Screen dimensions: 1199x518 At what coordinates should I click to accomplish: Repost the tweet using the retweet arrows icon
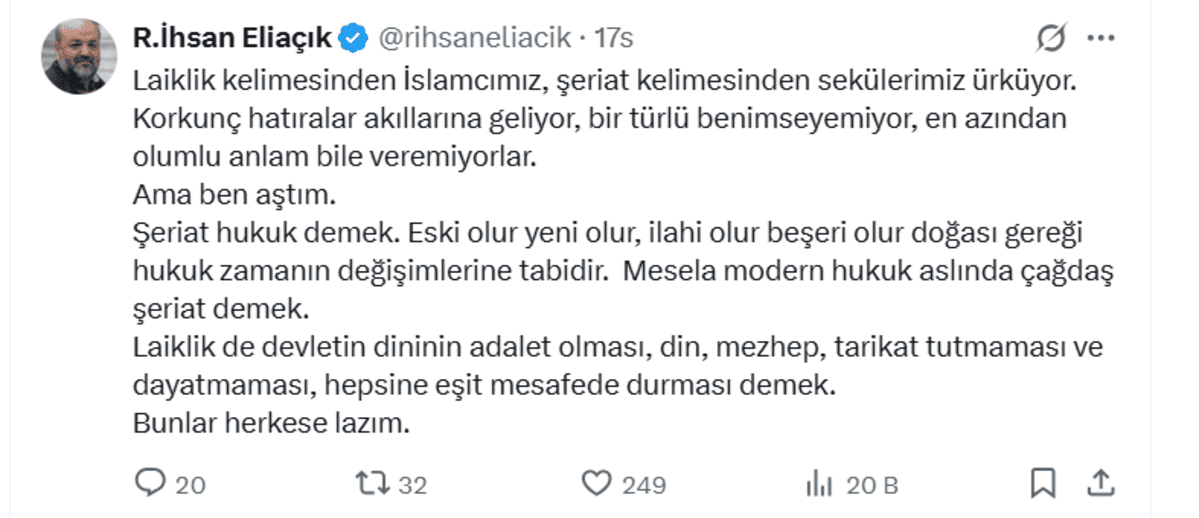(374, 484)
